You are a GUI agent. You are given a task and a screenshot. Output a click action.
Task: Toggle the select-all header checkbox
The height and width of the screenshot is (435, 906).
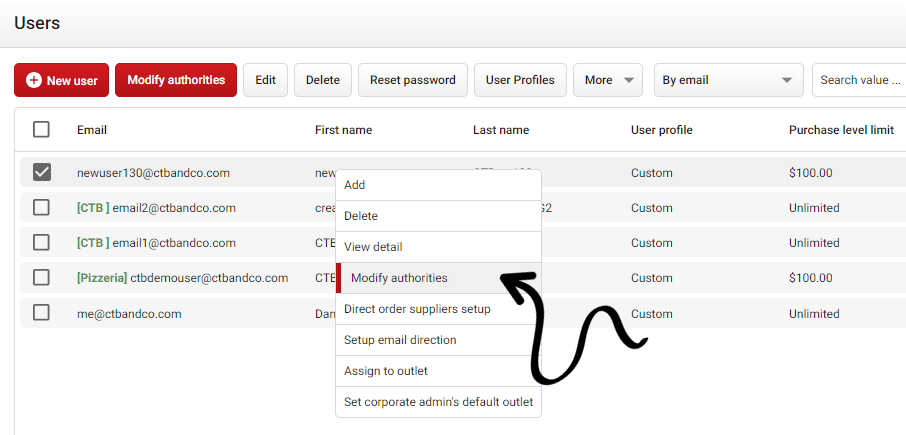point(41,129)
